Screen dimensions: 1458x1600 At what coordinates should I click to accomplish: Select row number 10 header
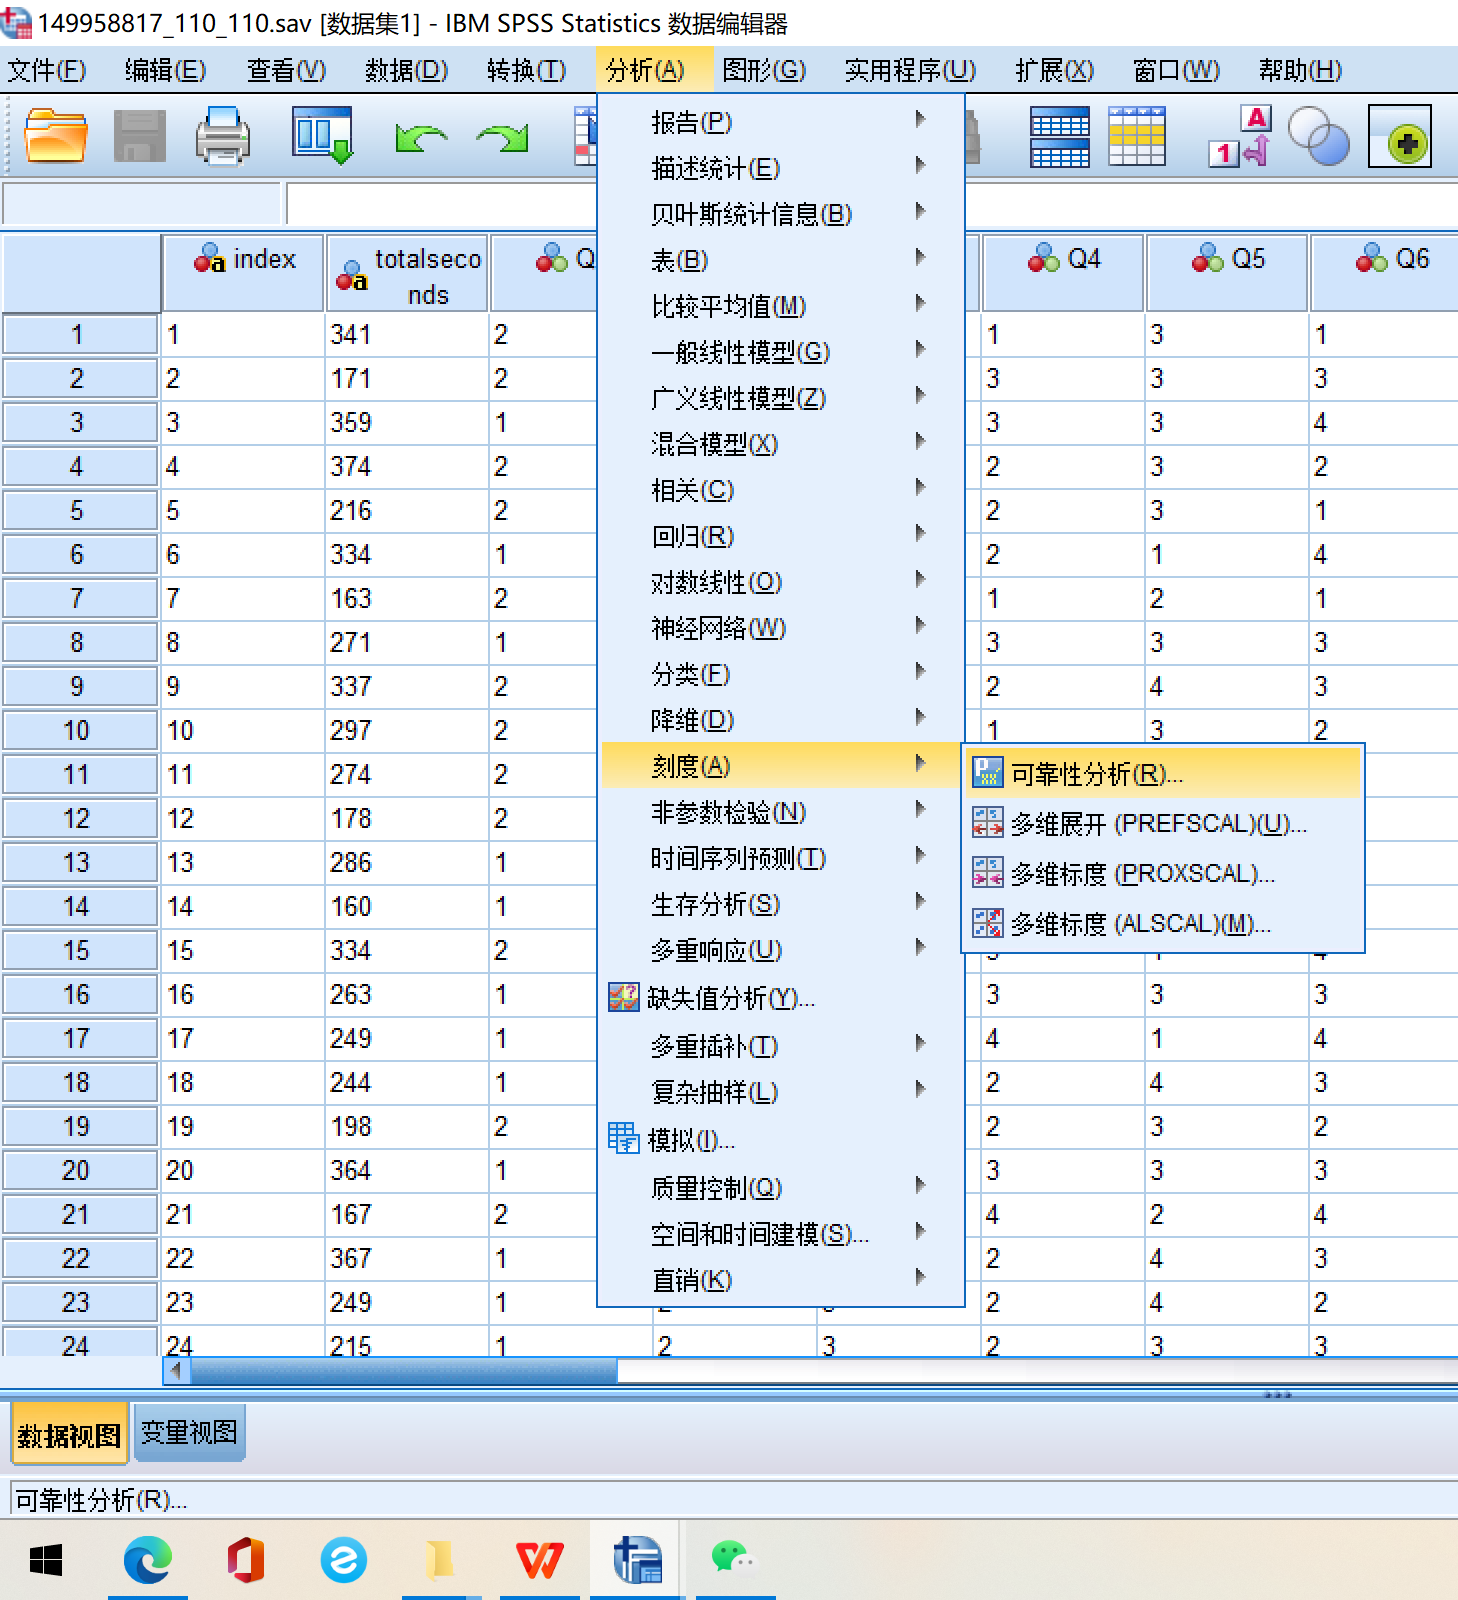(79, 730)
